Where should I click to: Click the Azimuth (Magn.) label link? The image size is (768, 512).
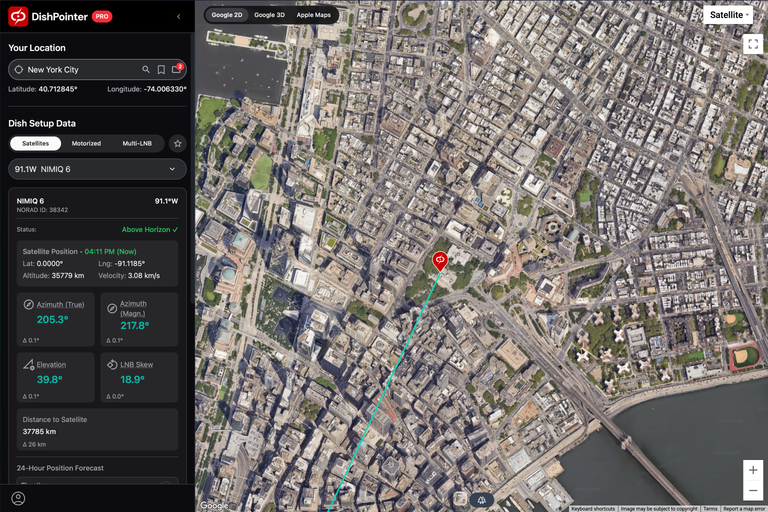[133, 309]
